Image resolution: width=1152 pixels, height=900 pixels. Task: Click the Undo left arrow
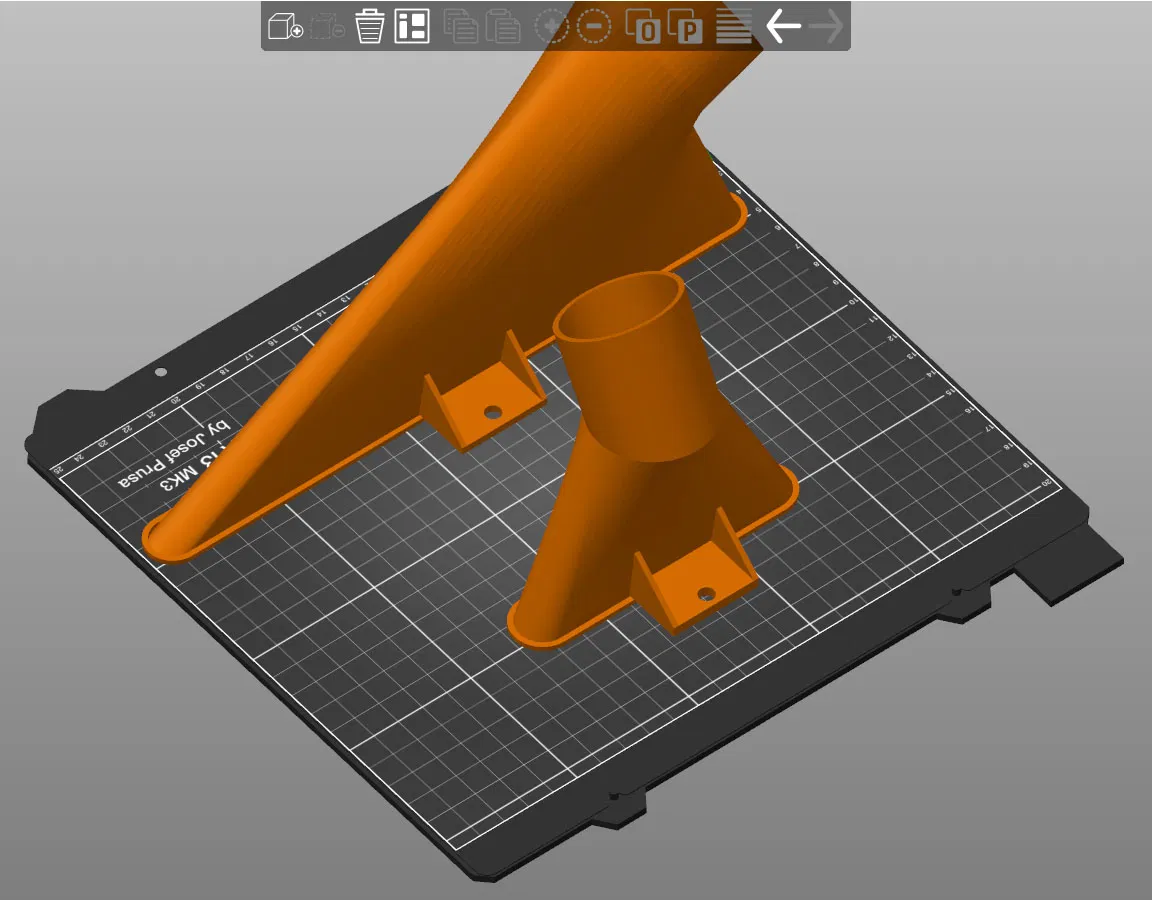[783, 26]
